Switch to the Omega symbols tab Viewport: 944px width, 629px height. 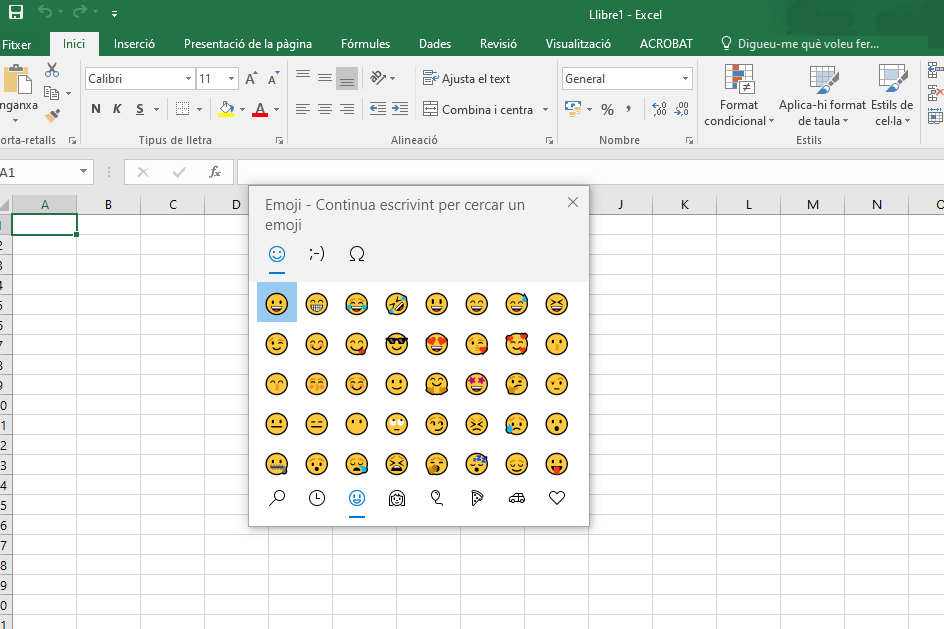pyautogui.click(x=357, y=254)
